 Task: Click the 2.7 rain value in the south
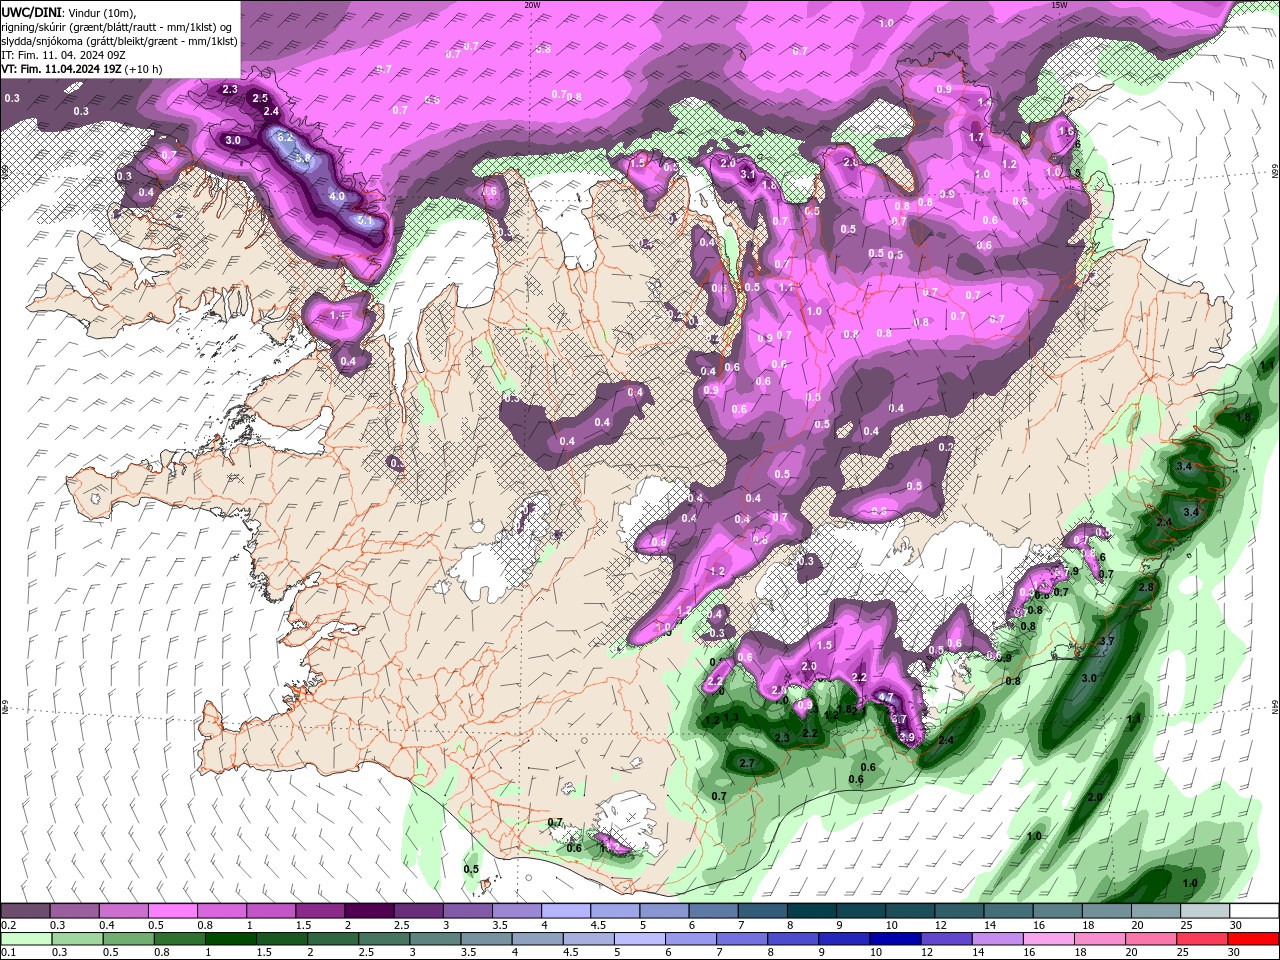click(746, 763)
